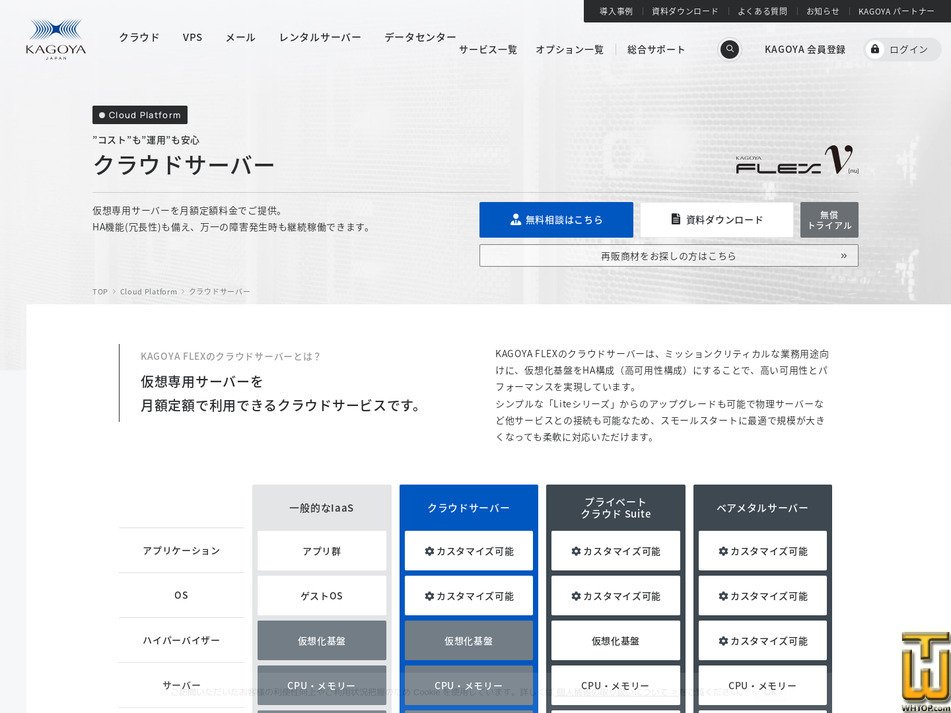The image size is (951, 713).
Task: Select the 一般的なIaaS column header
Action: pos(321,507)
